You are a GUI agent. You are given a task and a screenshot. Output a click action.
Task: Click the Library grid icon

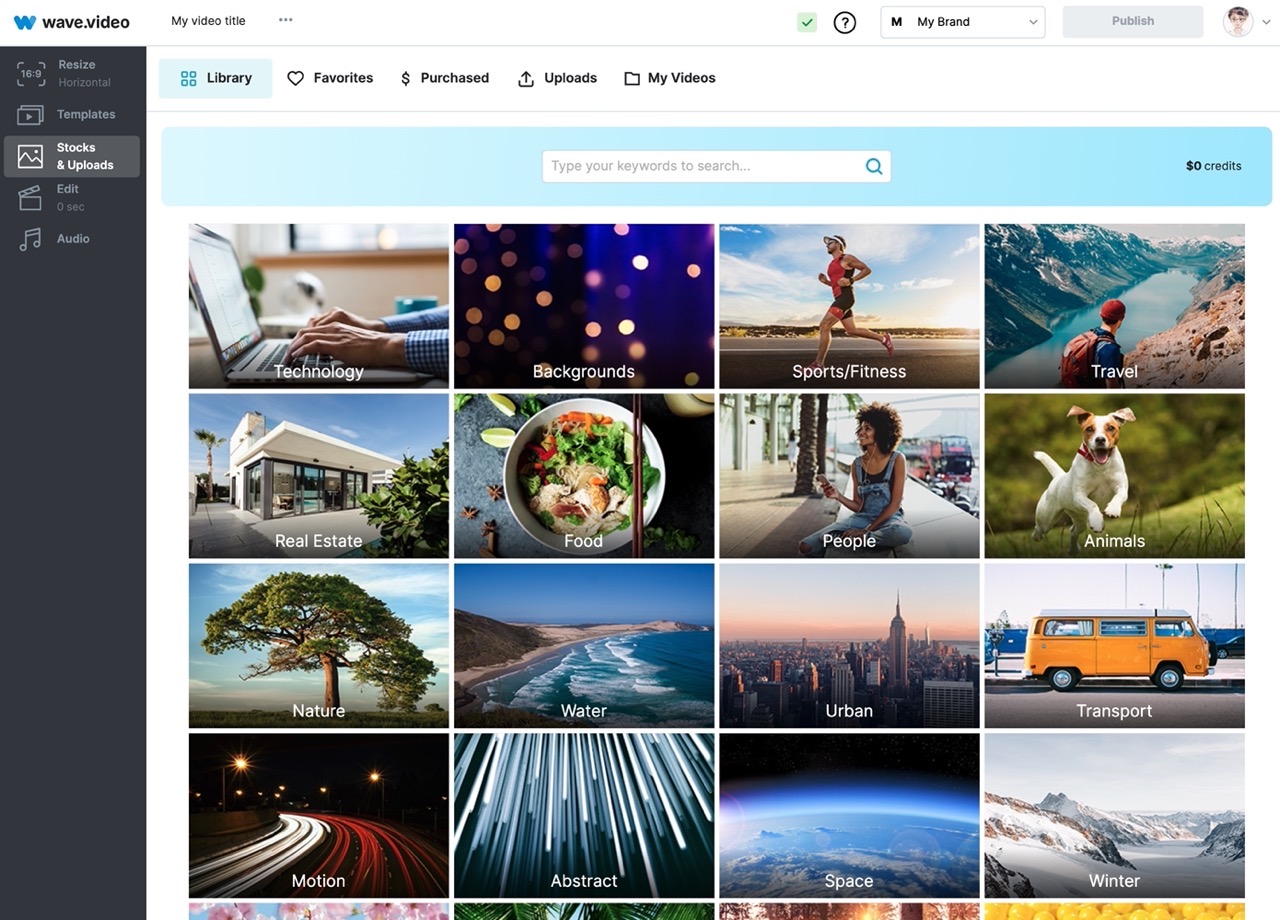188,78
